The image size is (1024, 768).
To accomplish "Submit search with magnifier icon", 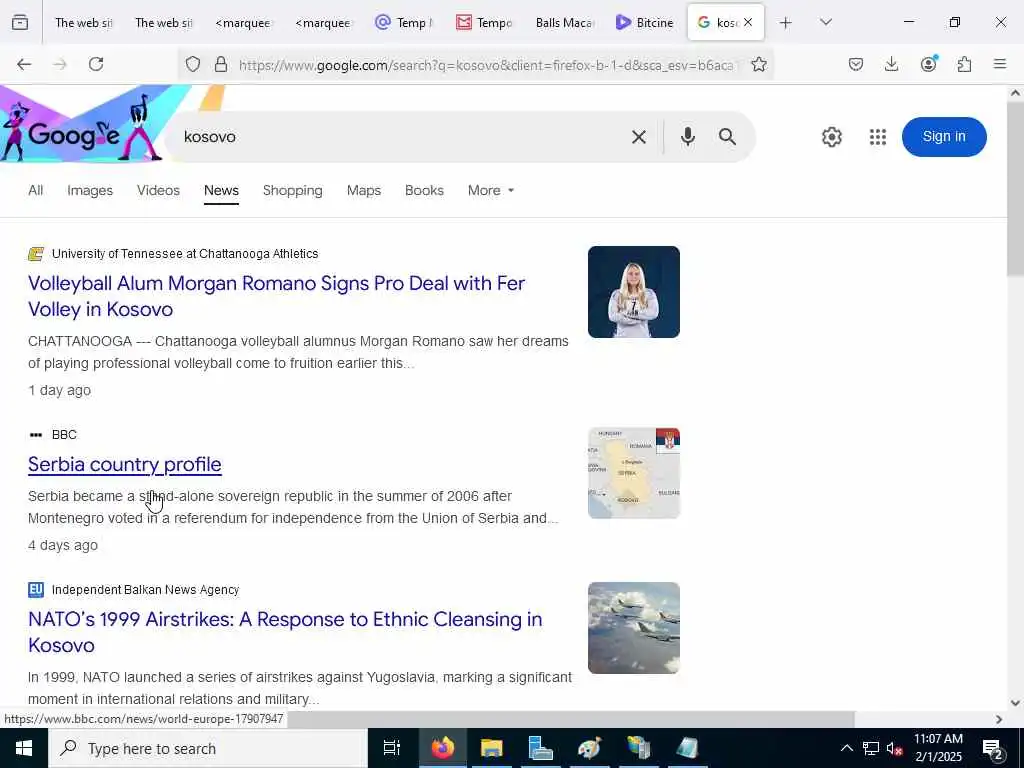I will tap(728, 136).
